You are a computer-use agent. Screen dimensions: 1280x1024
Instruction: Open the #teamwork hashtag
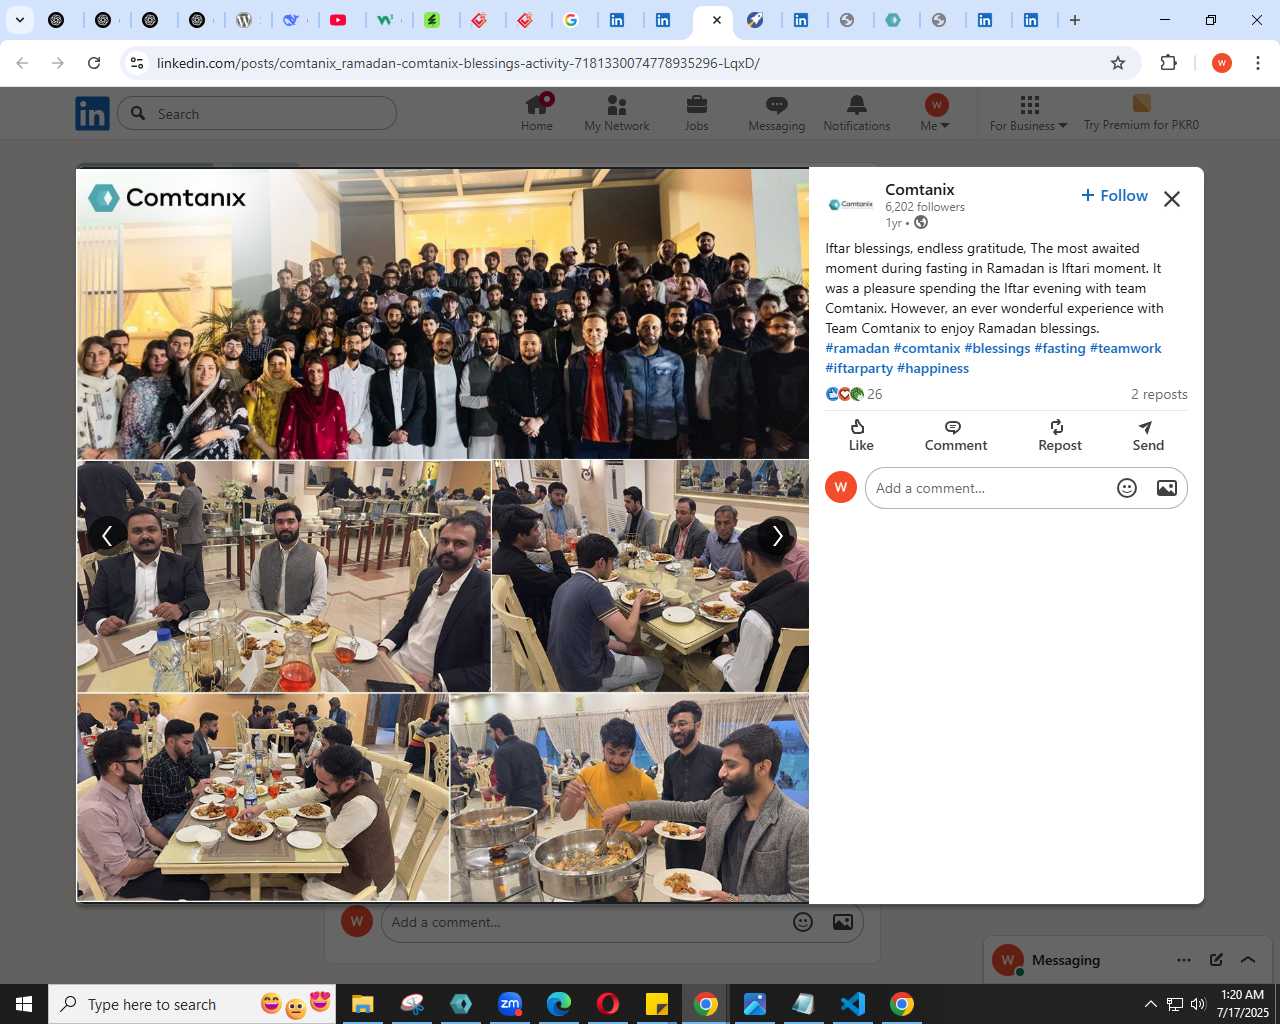(1126, 348)
